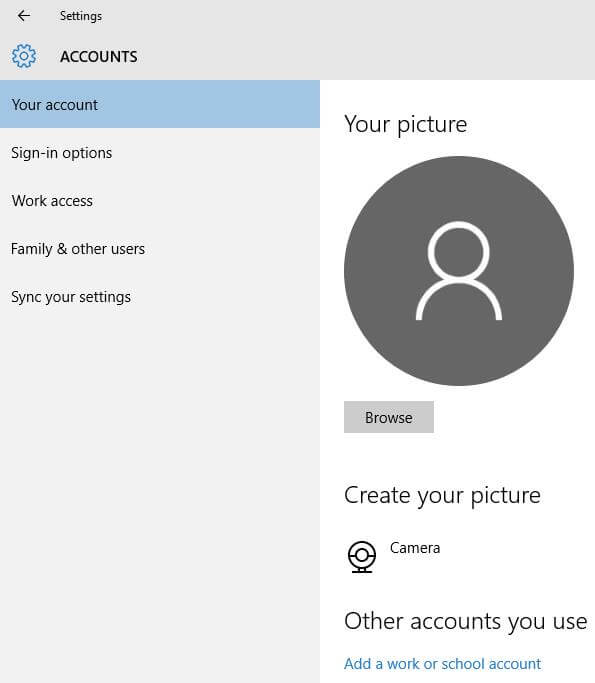Screen dimensions: 595x683
Task: Click the Your picture heading
Action: click(406, 125)
